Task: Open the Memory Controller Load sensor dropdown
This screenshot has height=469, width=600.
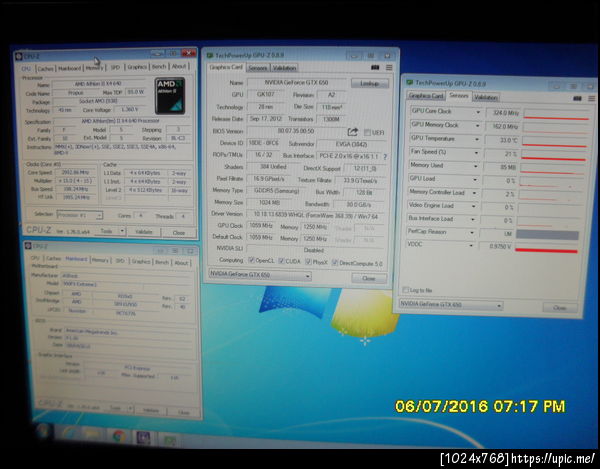Action: 474,193
